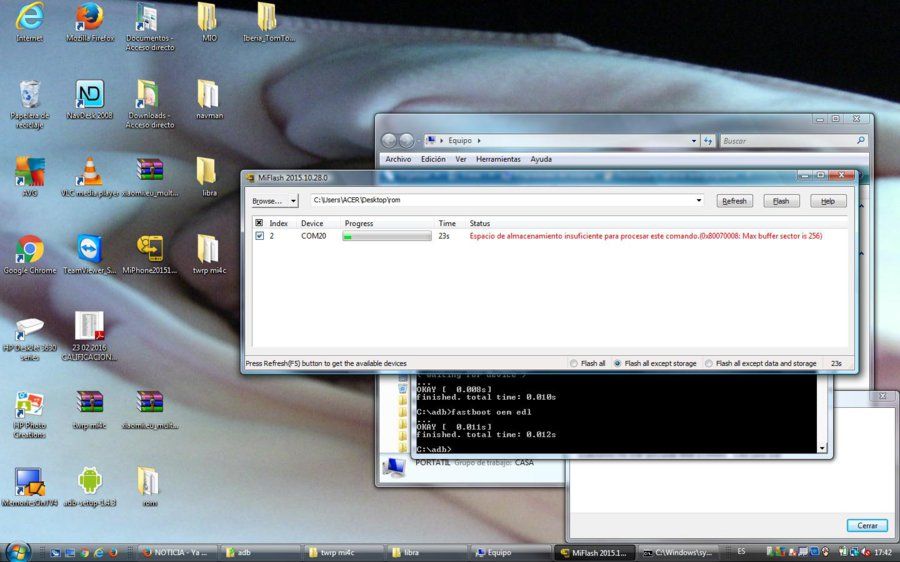The width and height of the screenshot is (900, 562).
Task: Click the Windows Start orb
Action: [x=17, y=552]
